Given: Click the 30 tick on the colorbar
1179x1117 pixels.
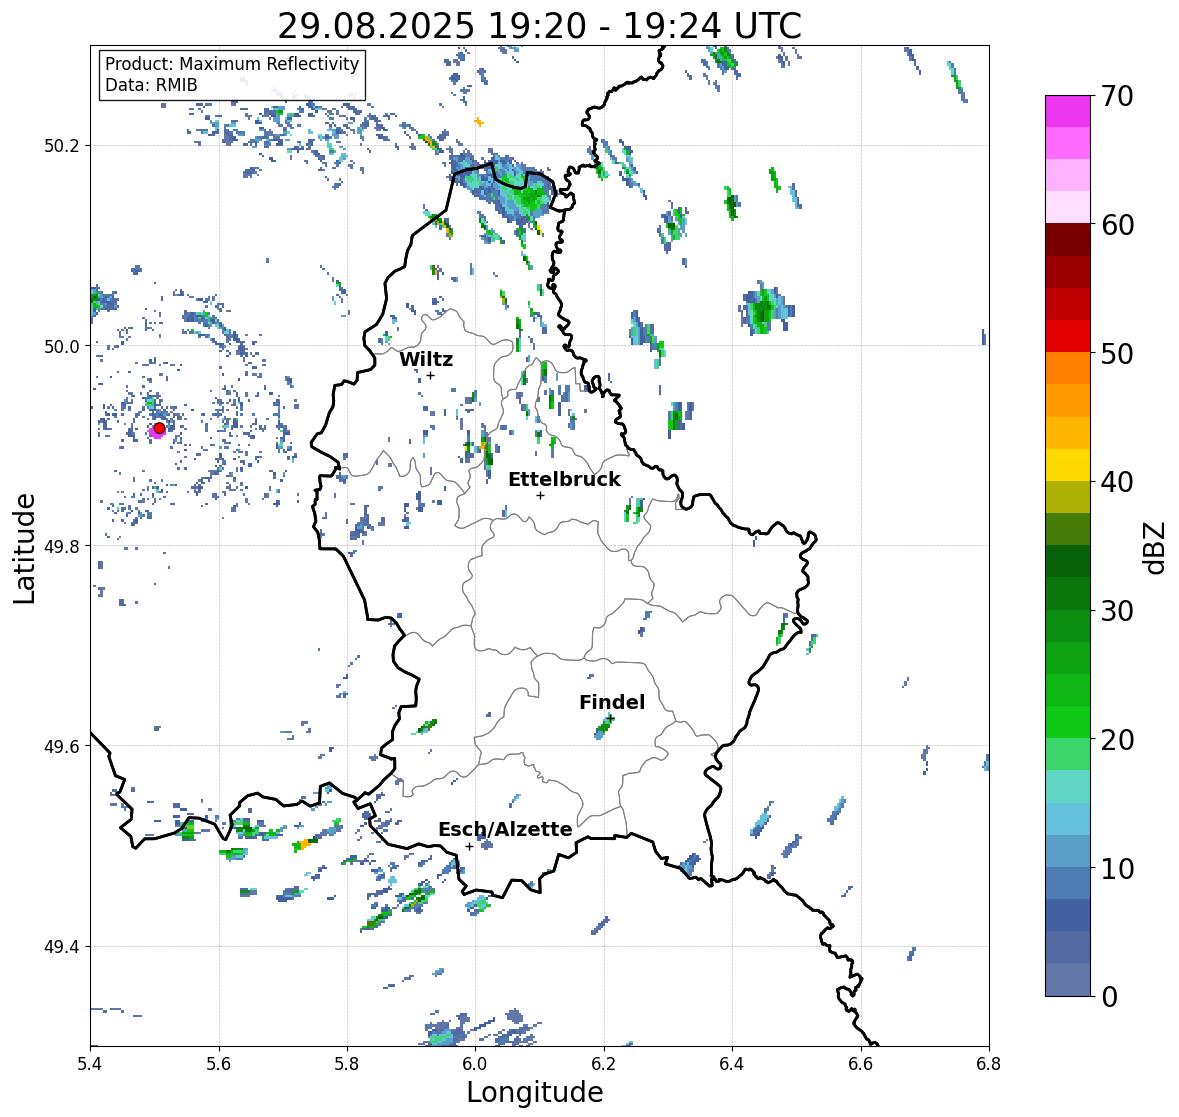Looking at the screenshot, I should [x=1117, y=611].
